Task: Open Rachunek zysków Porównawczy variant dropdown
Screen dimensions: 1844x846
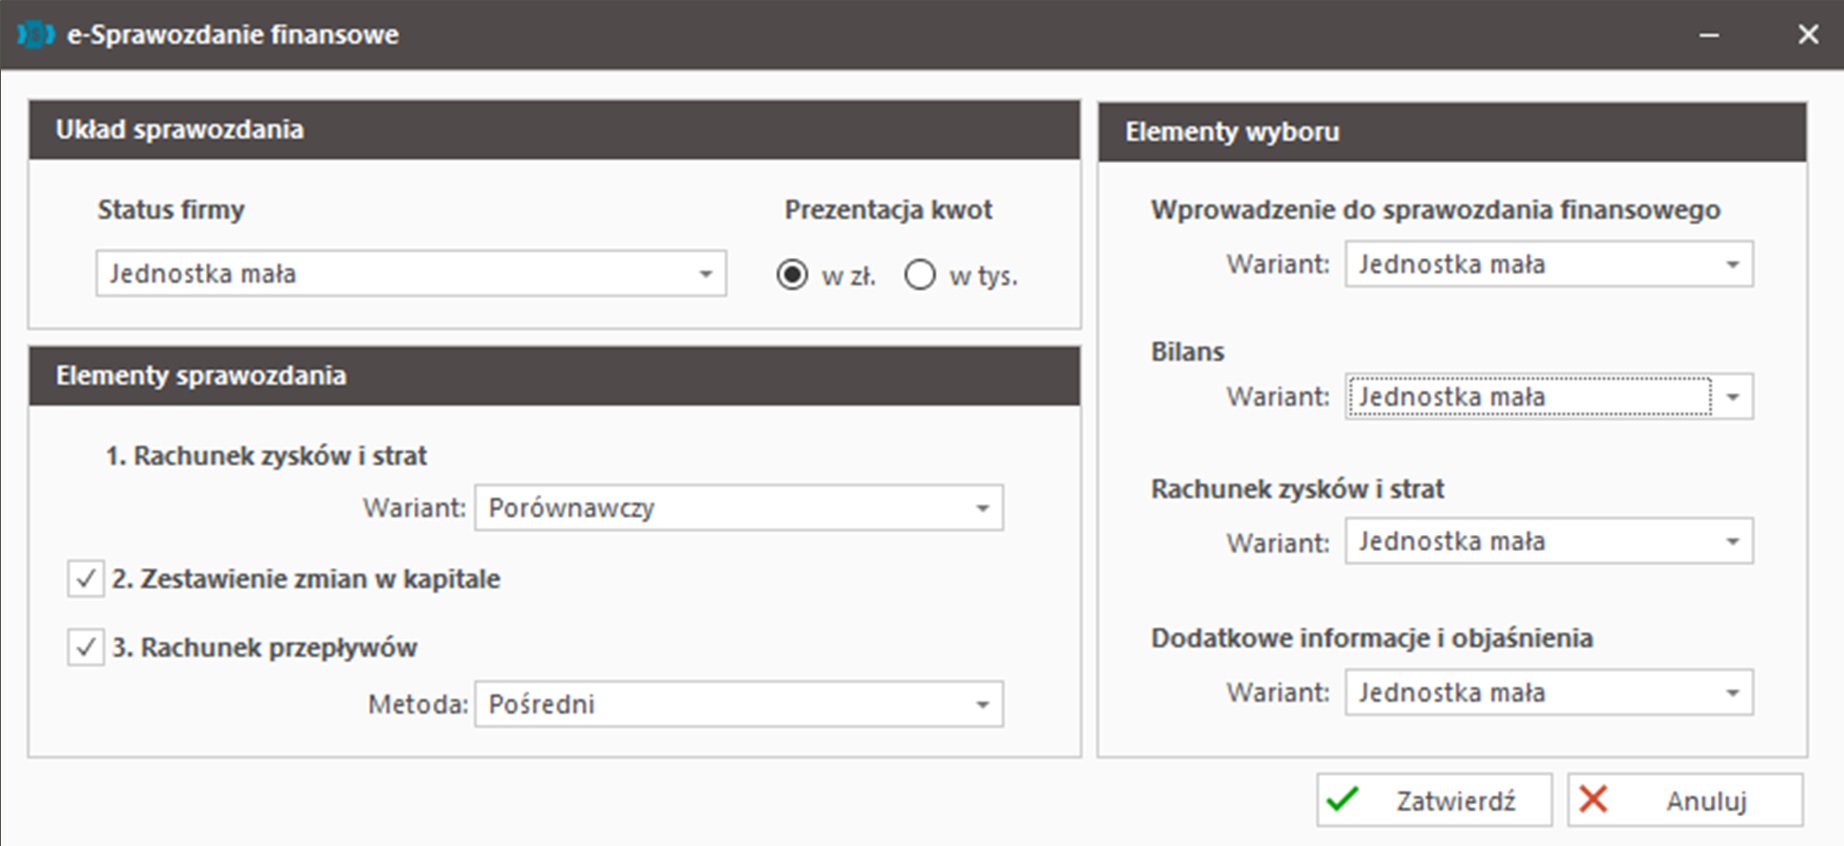Action: point(982,509)
